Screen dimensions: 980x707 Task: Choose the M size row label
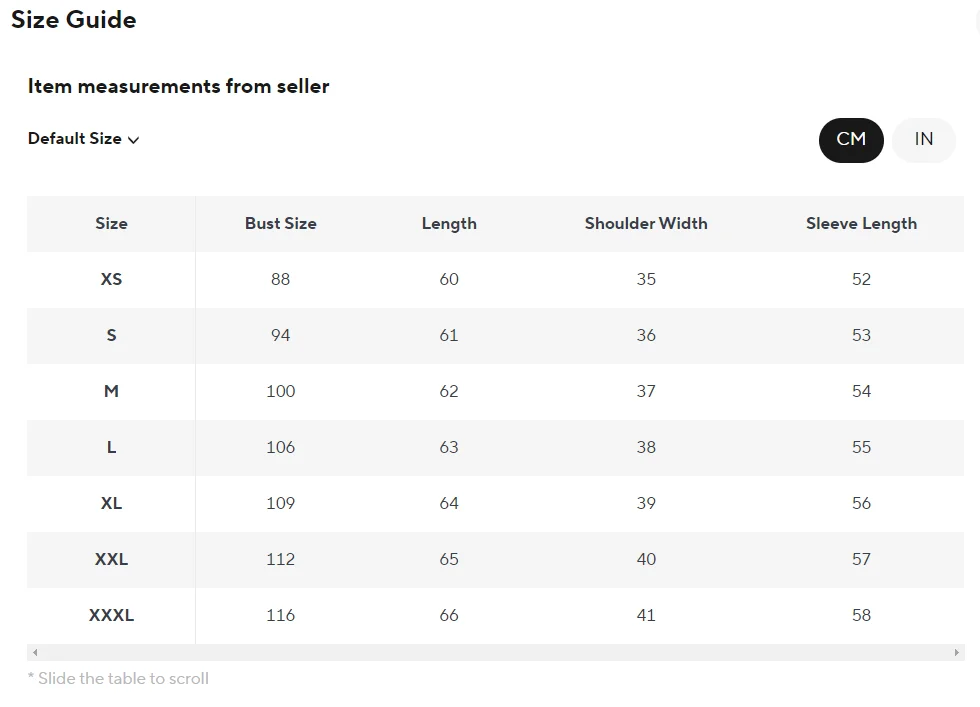tap(111, 392)
